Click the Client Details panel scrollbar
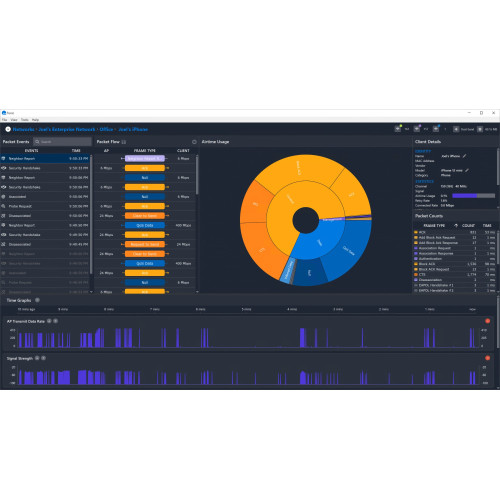The height and width of the screenshot is (500, 500). [x=498, y=167]
